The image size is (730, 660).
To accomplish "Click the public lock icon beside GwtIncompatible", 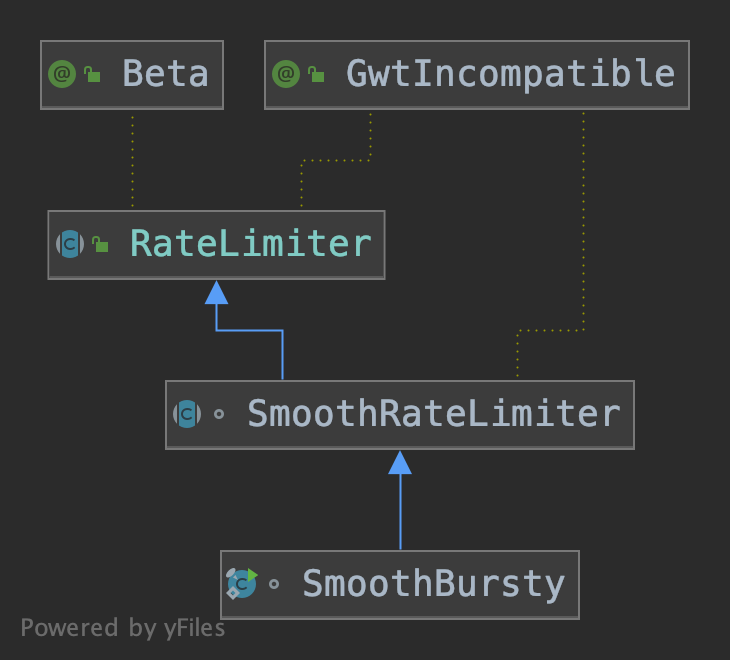I will click(316, 74).
